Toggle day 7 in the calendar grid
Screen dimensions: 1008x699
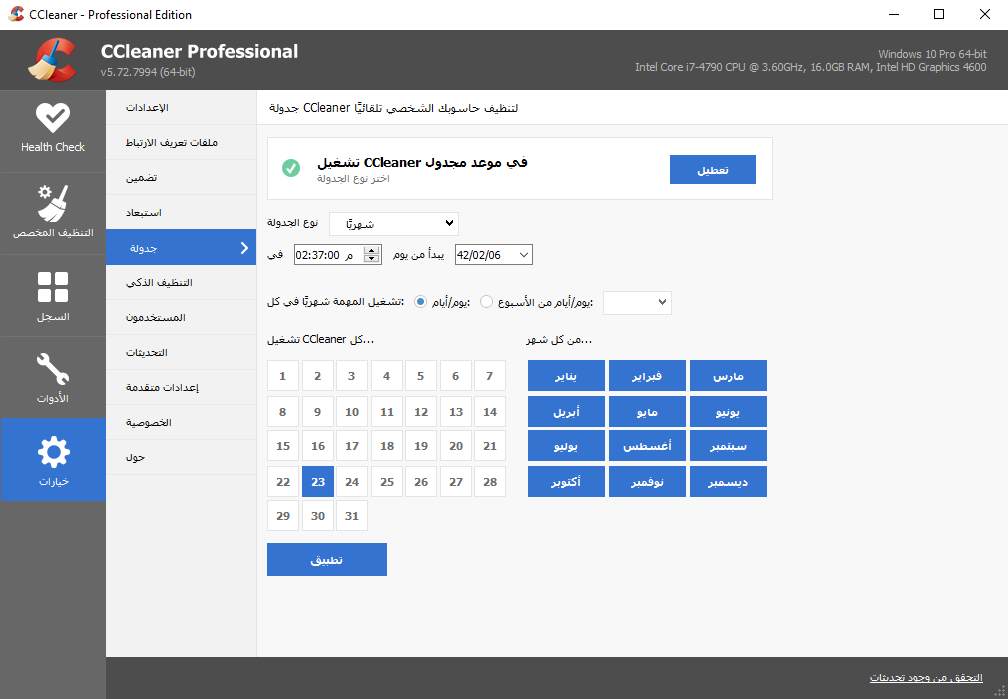490,376
